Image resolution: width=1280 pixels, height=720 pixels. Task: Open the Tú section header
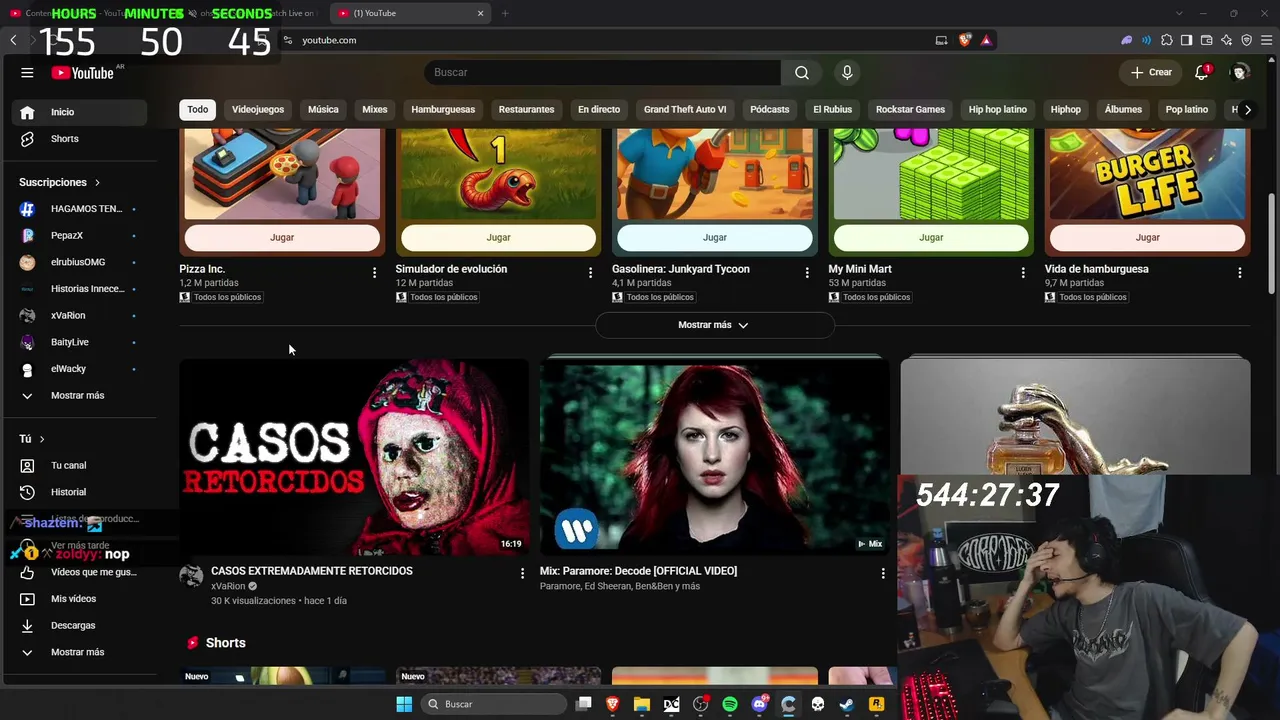pyautogui.click(x=32, y=439)
